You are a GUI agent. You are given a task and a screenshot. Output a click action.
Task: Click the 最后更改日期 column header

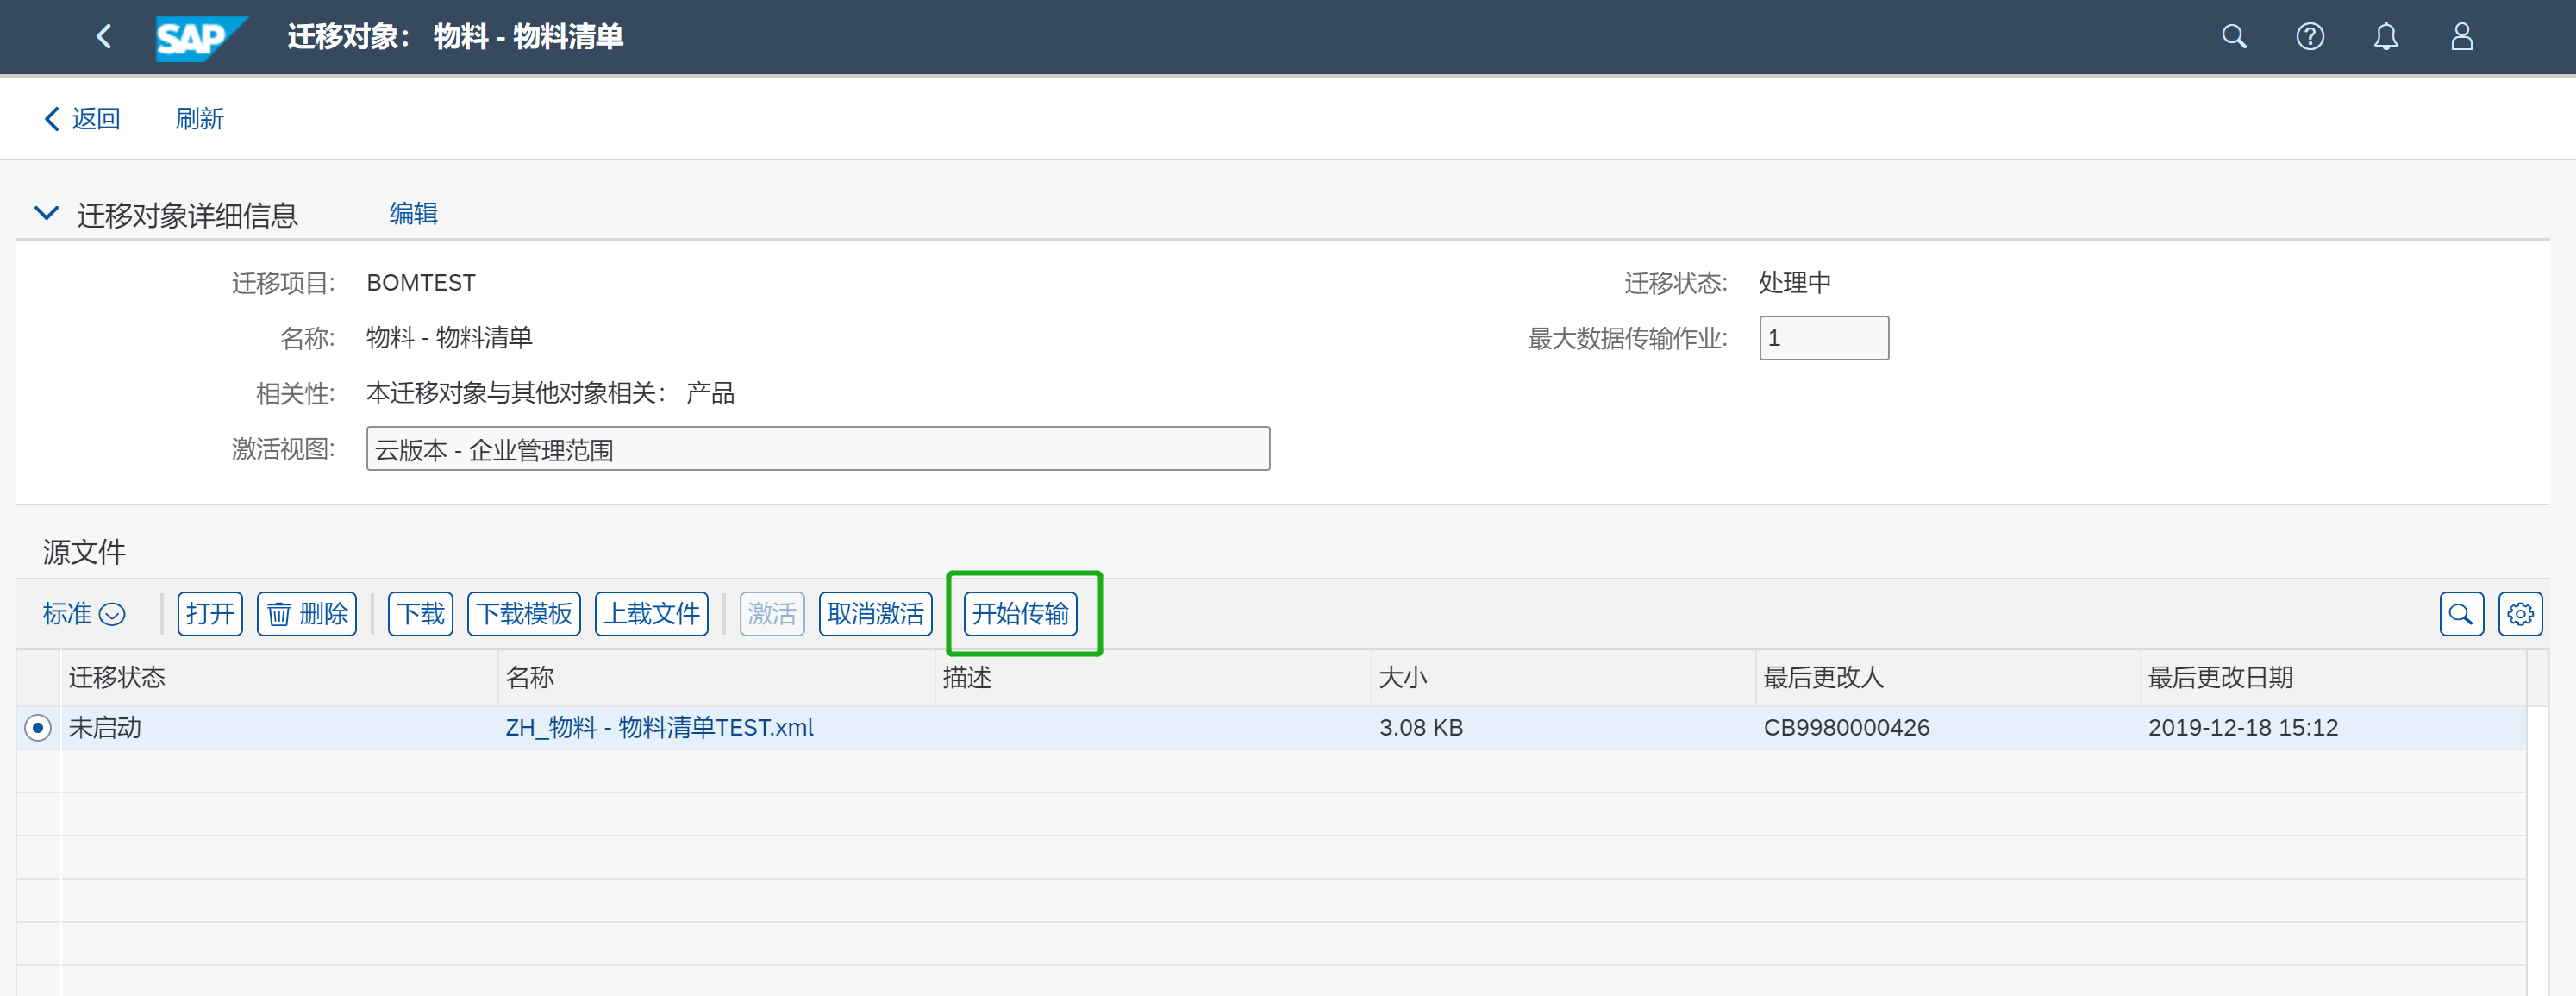[2334, 677]
